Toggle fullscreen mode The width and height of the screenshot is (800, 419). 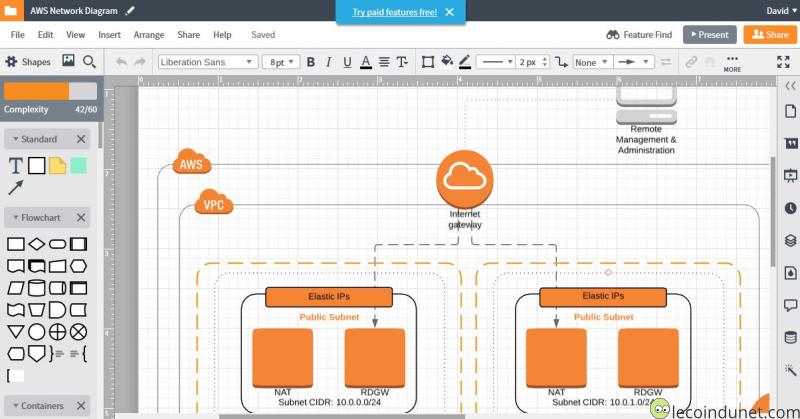point(783,62)
